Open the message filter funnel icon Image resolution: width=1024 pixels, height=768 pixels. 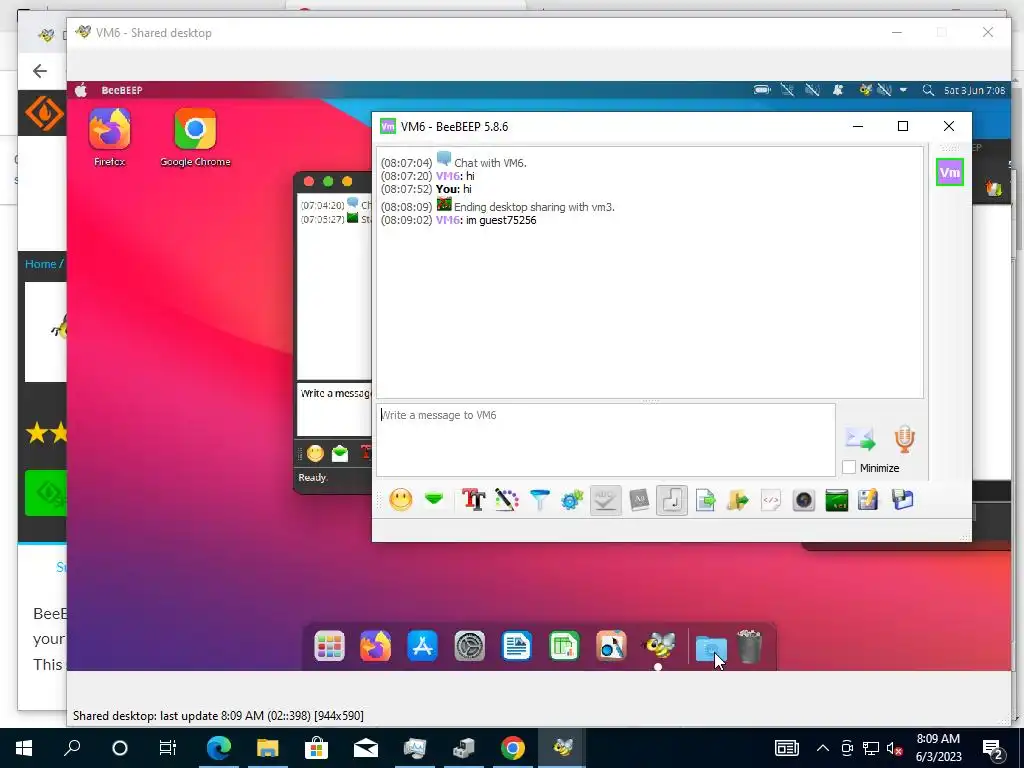539,500
